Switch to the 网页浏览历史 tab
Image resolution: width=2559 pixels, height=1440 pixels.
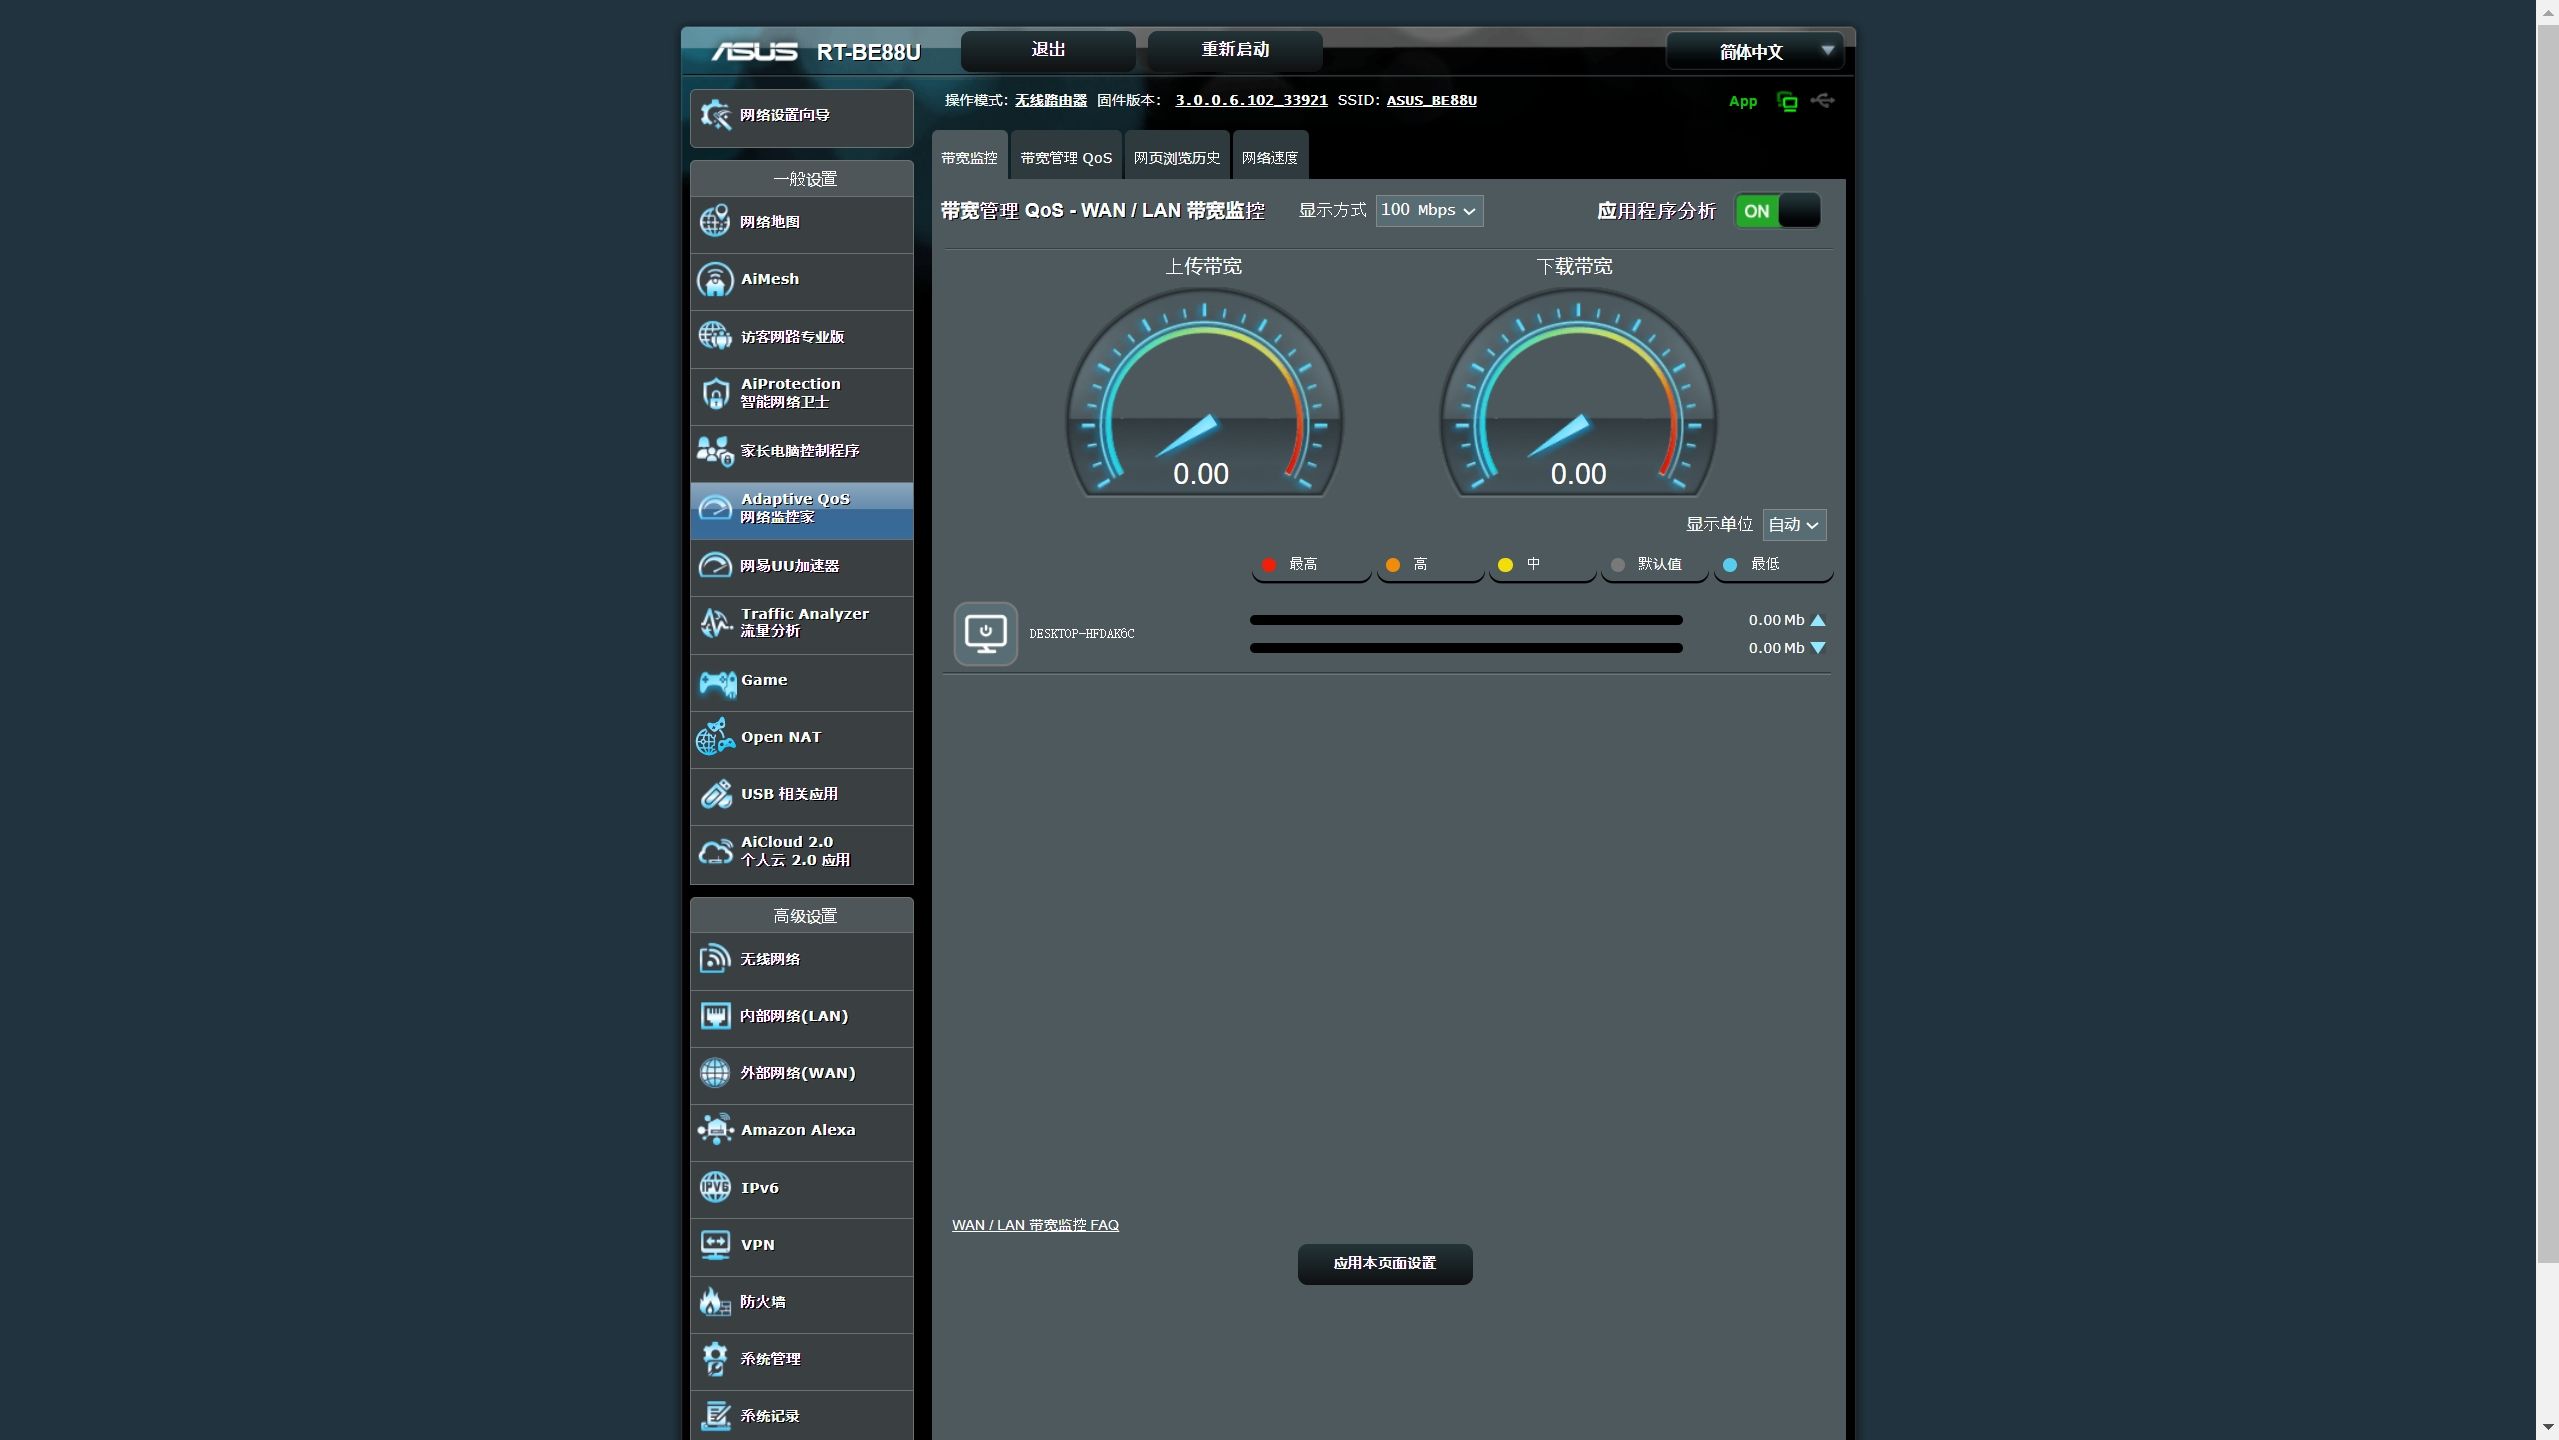click(1177, 158)
